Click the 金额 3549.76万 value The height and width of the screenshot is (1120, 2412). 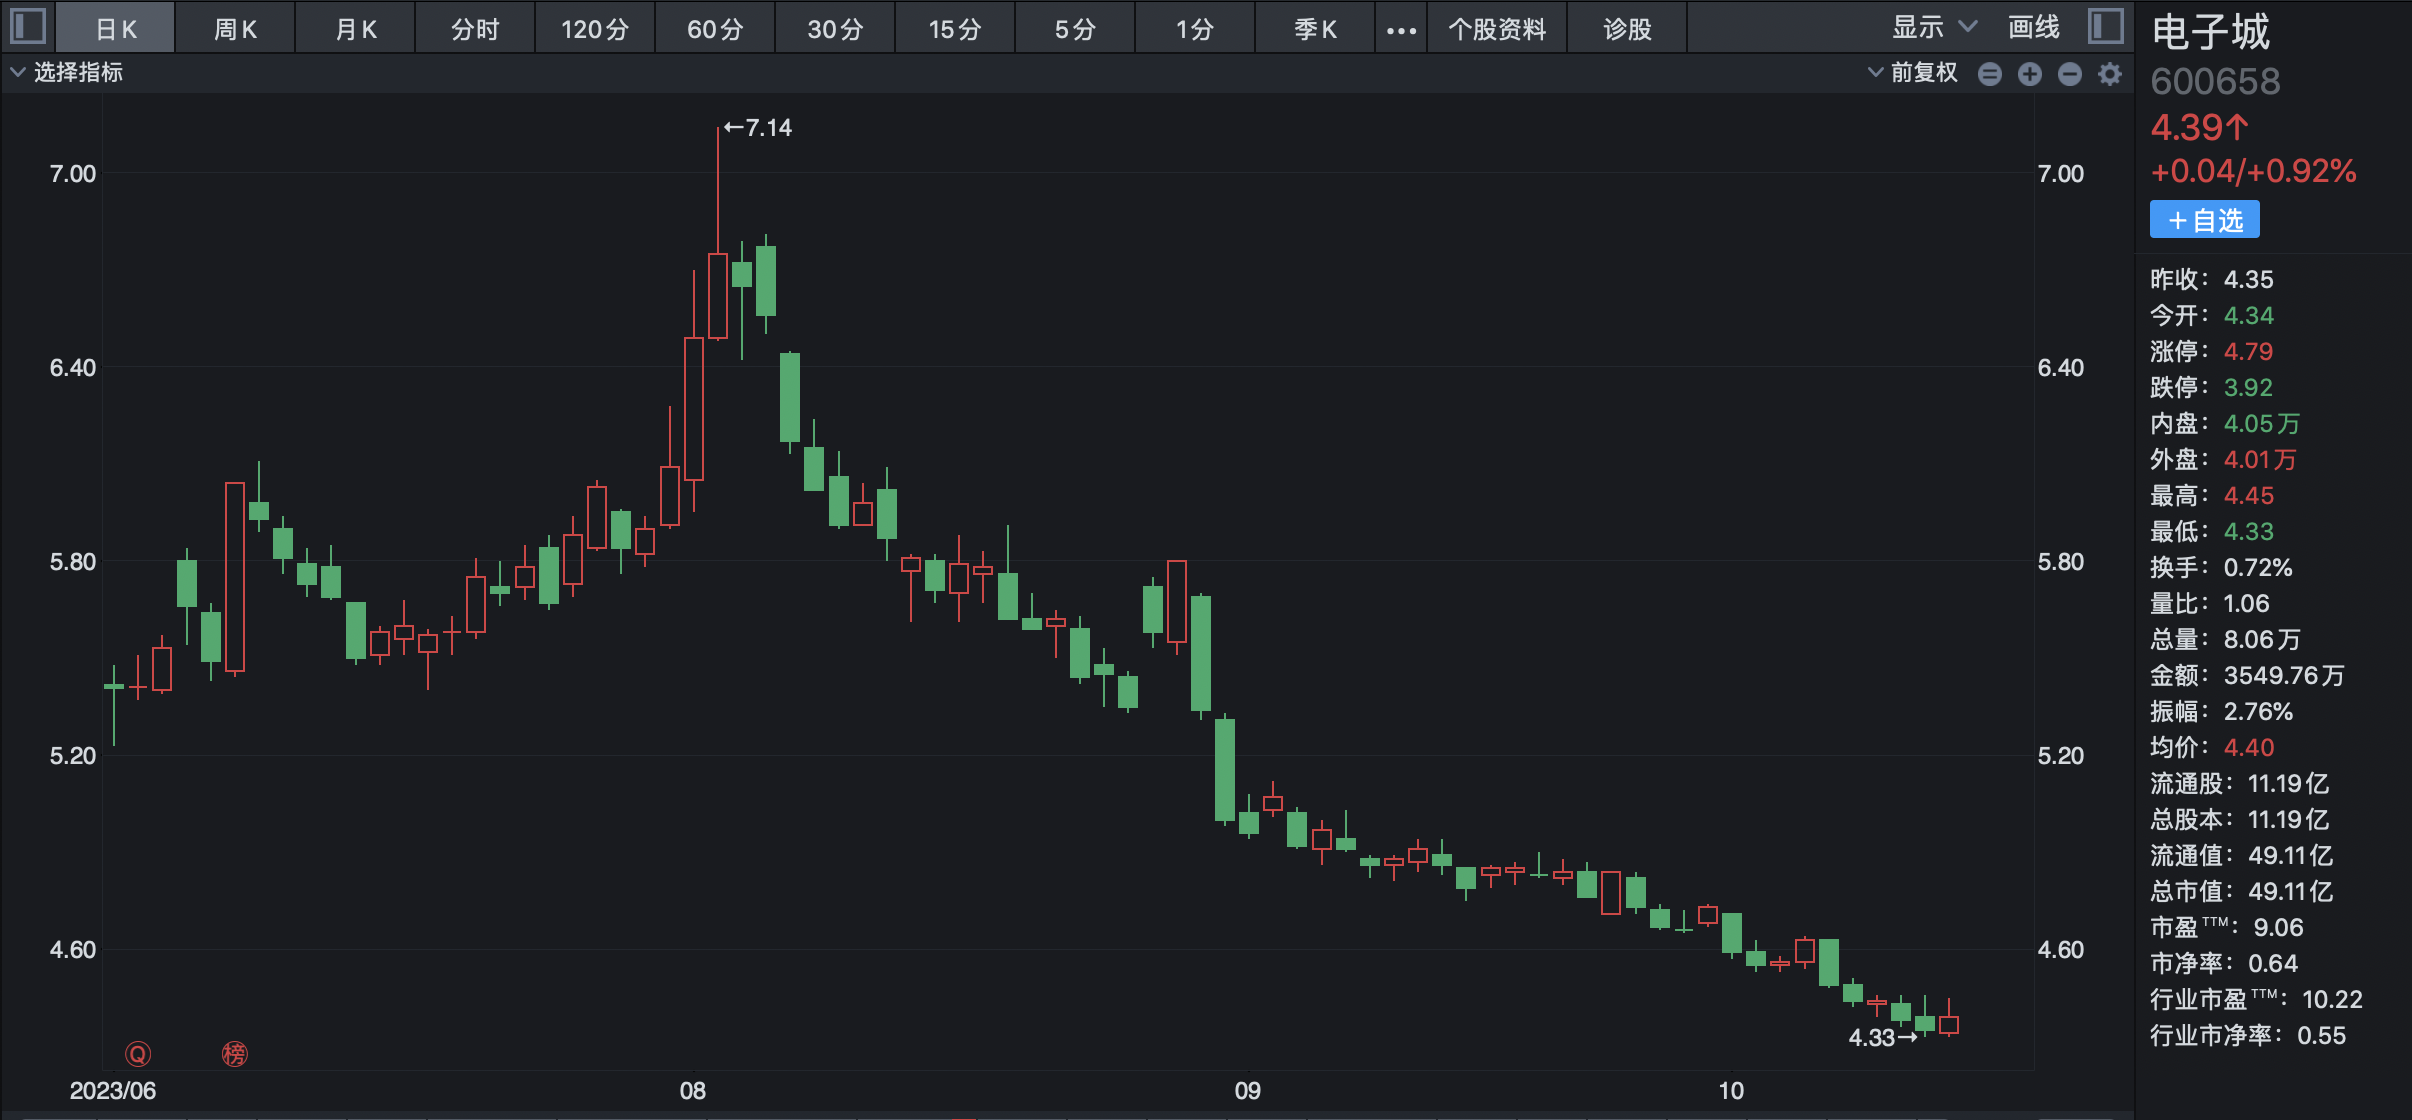coord(2284,676)
